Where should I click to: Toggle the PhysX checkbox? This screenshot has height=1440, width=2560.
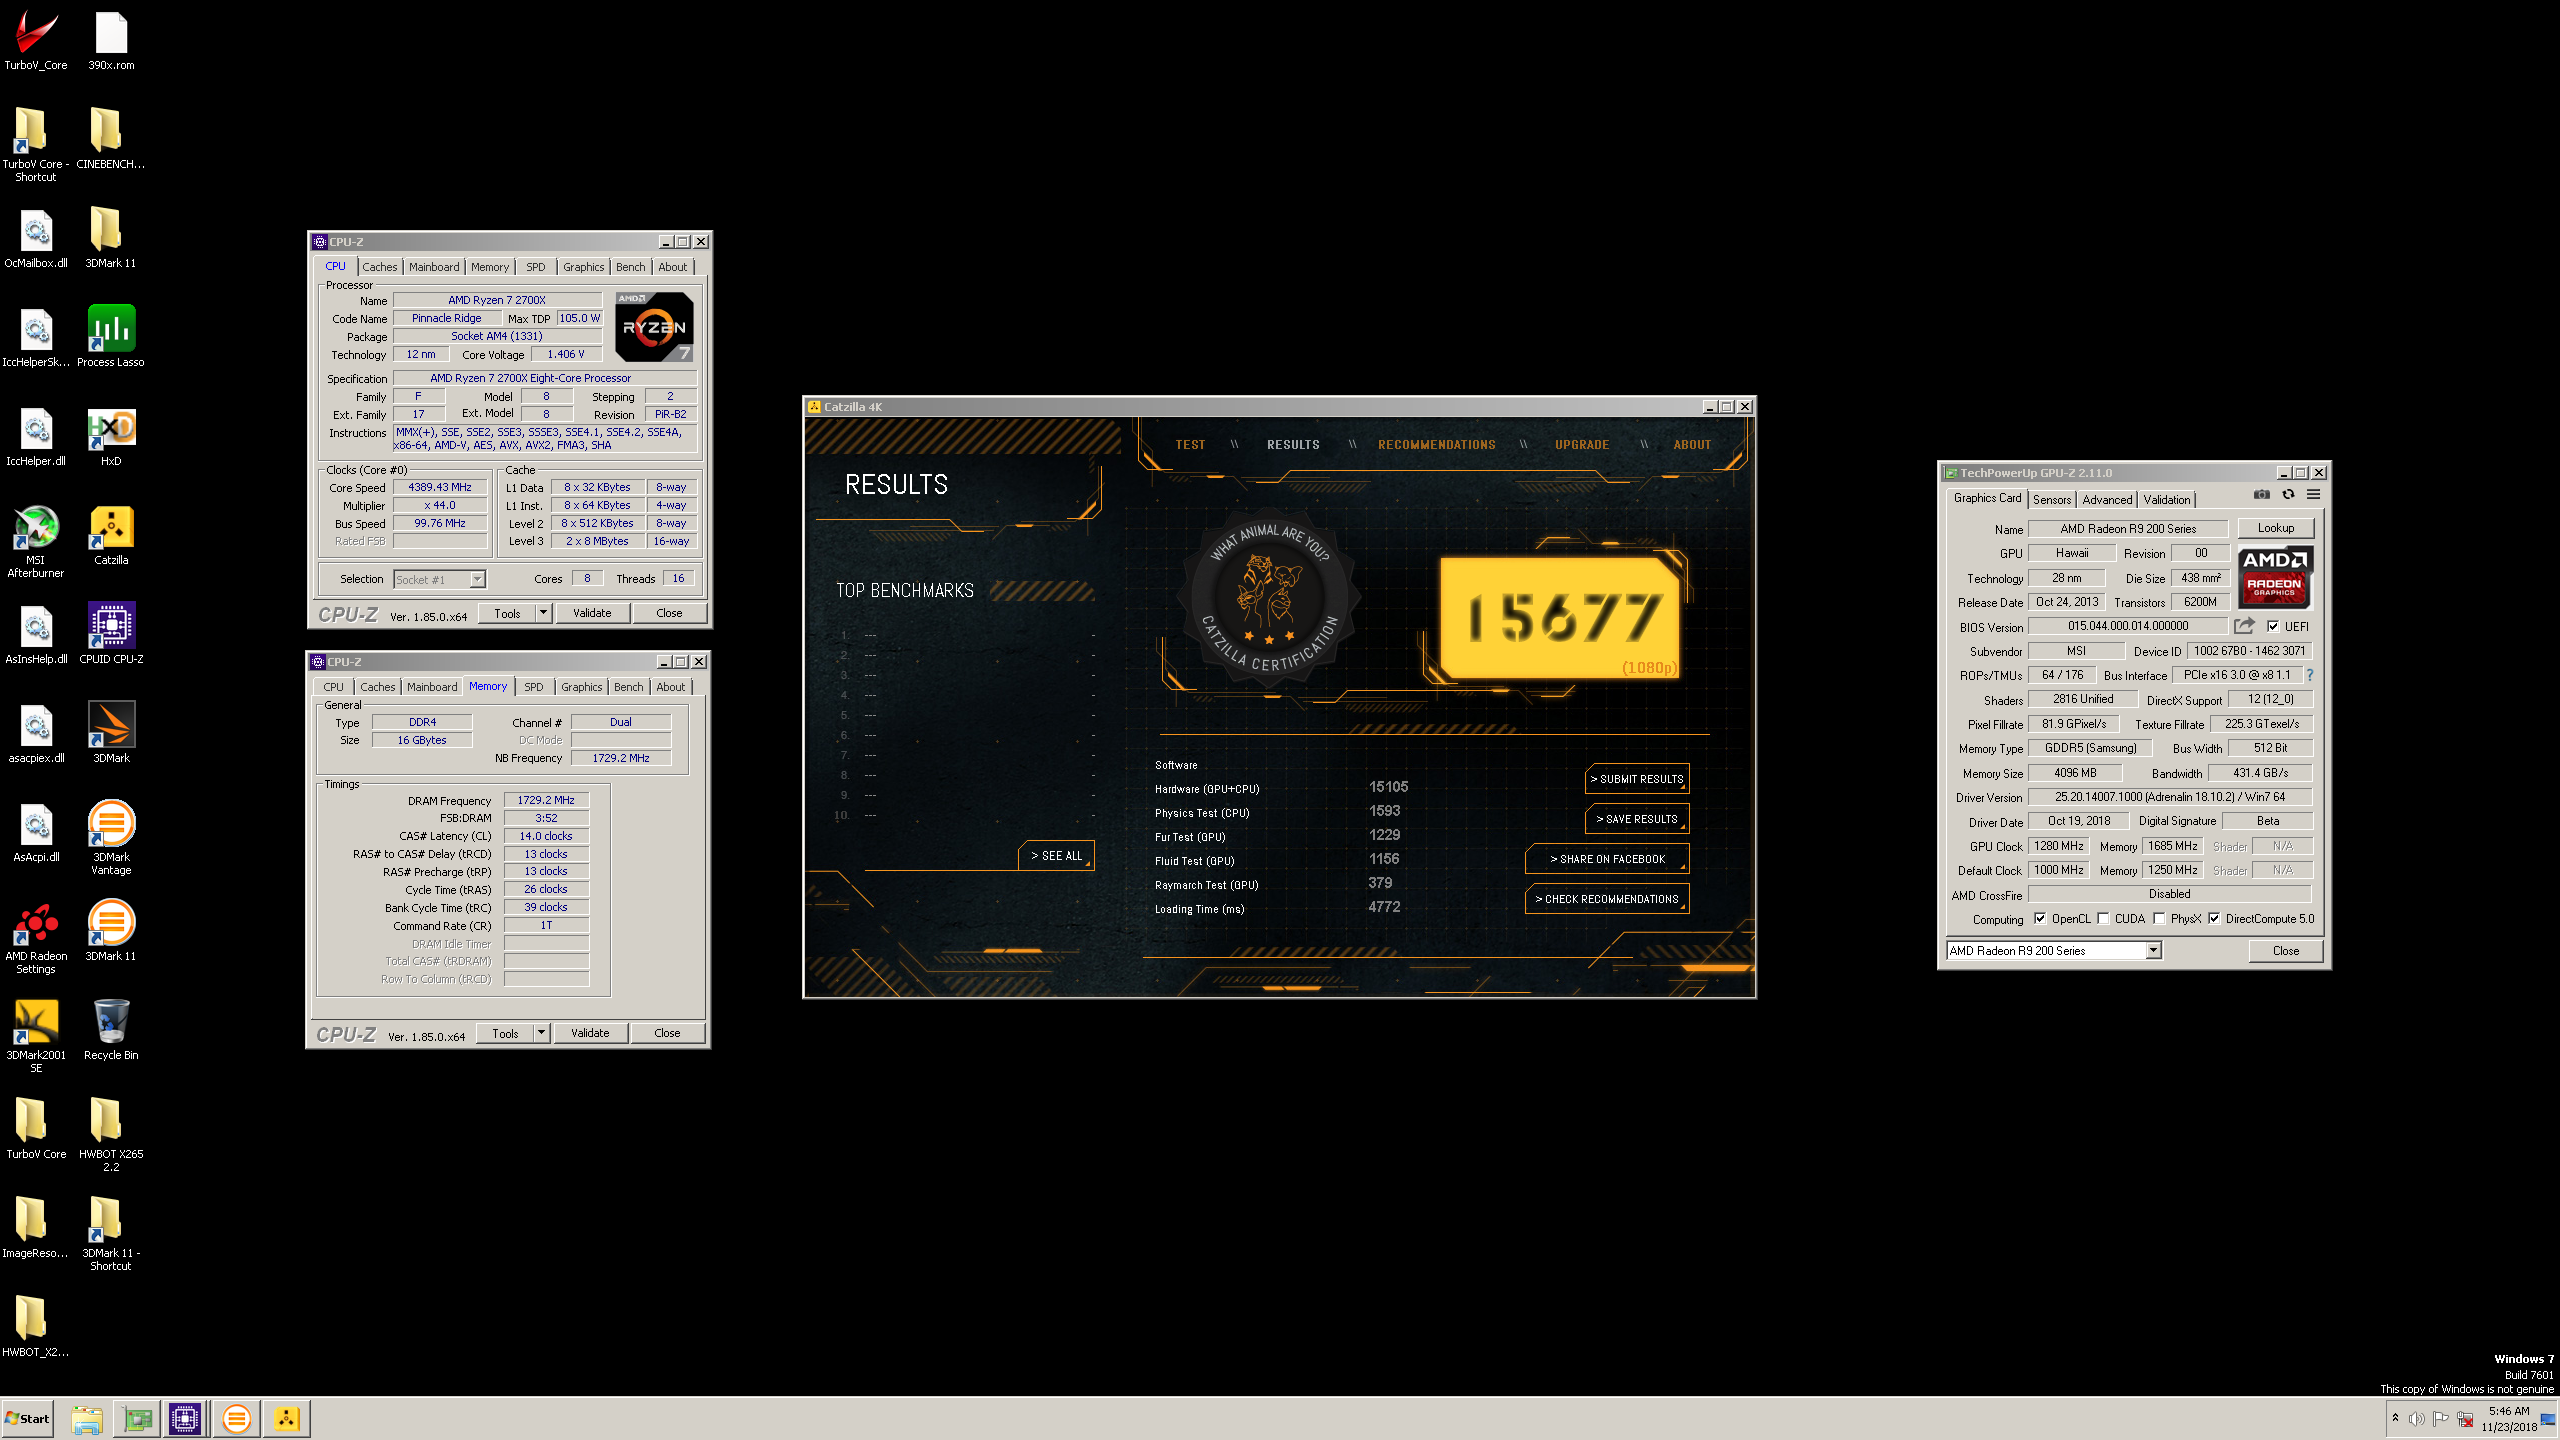[2159, 919]
